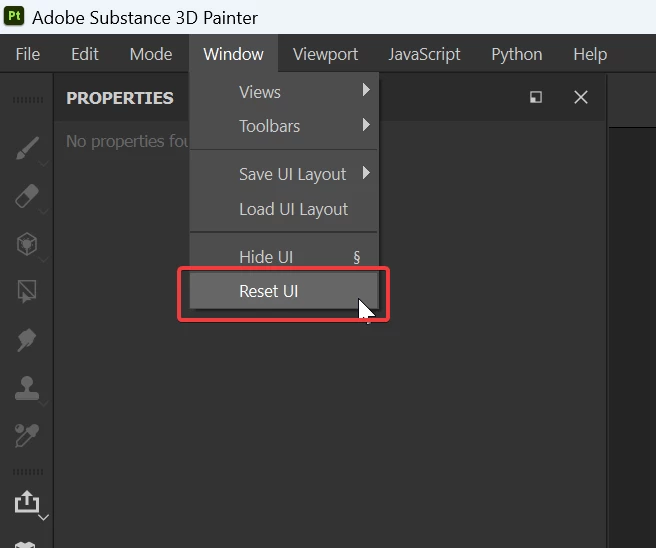Click the PROPERTIES panel title

click(120, 98)
